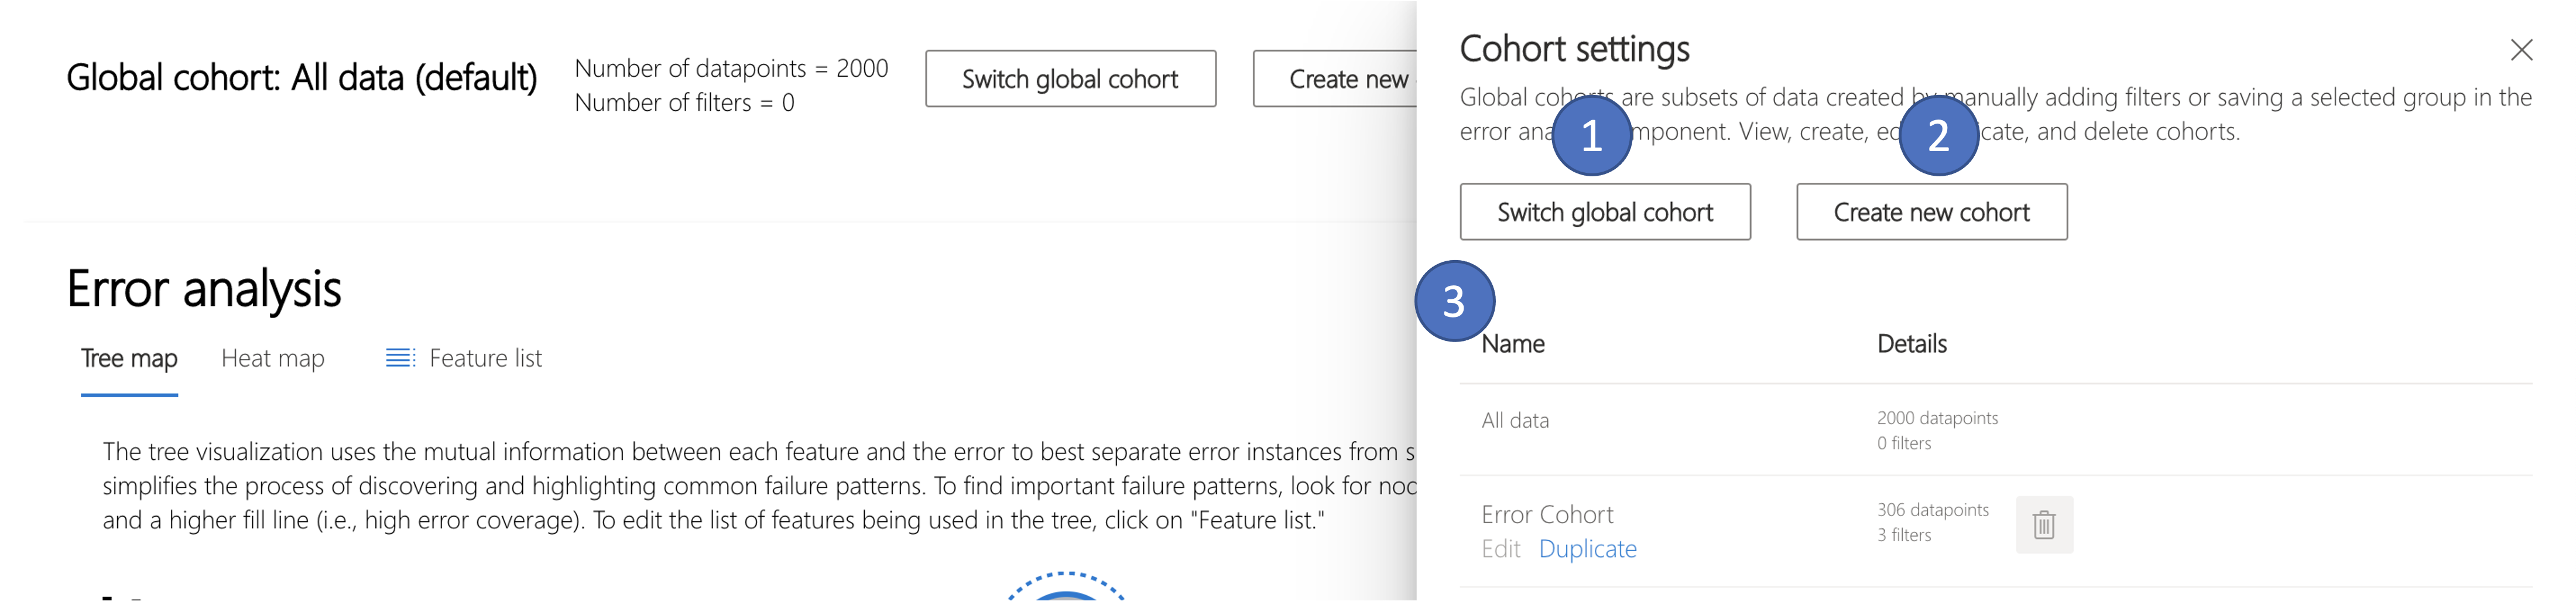Screen dimensions: 2576x601
Task: Open the Feature list label
Action: click(x=485, y=358)
